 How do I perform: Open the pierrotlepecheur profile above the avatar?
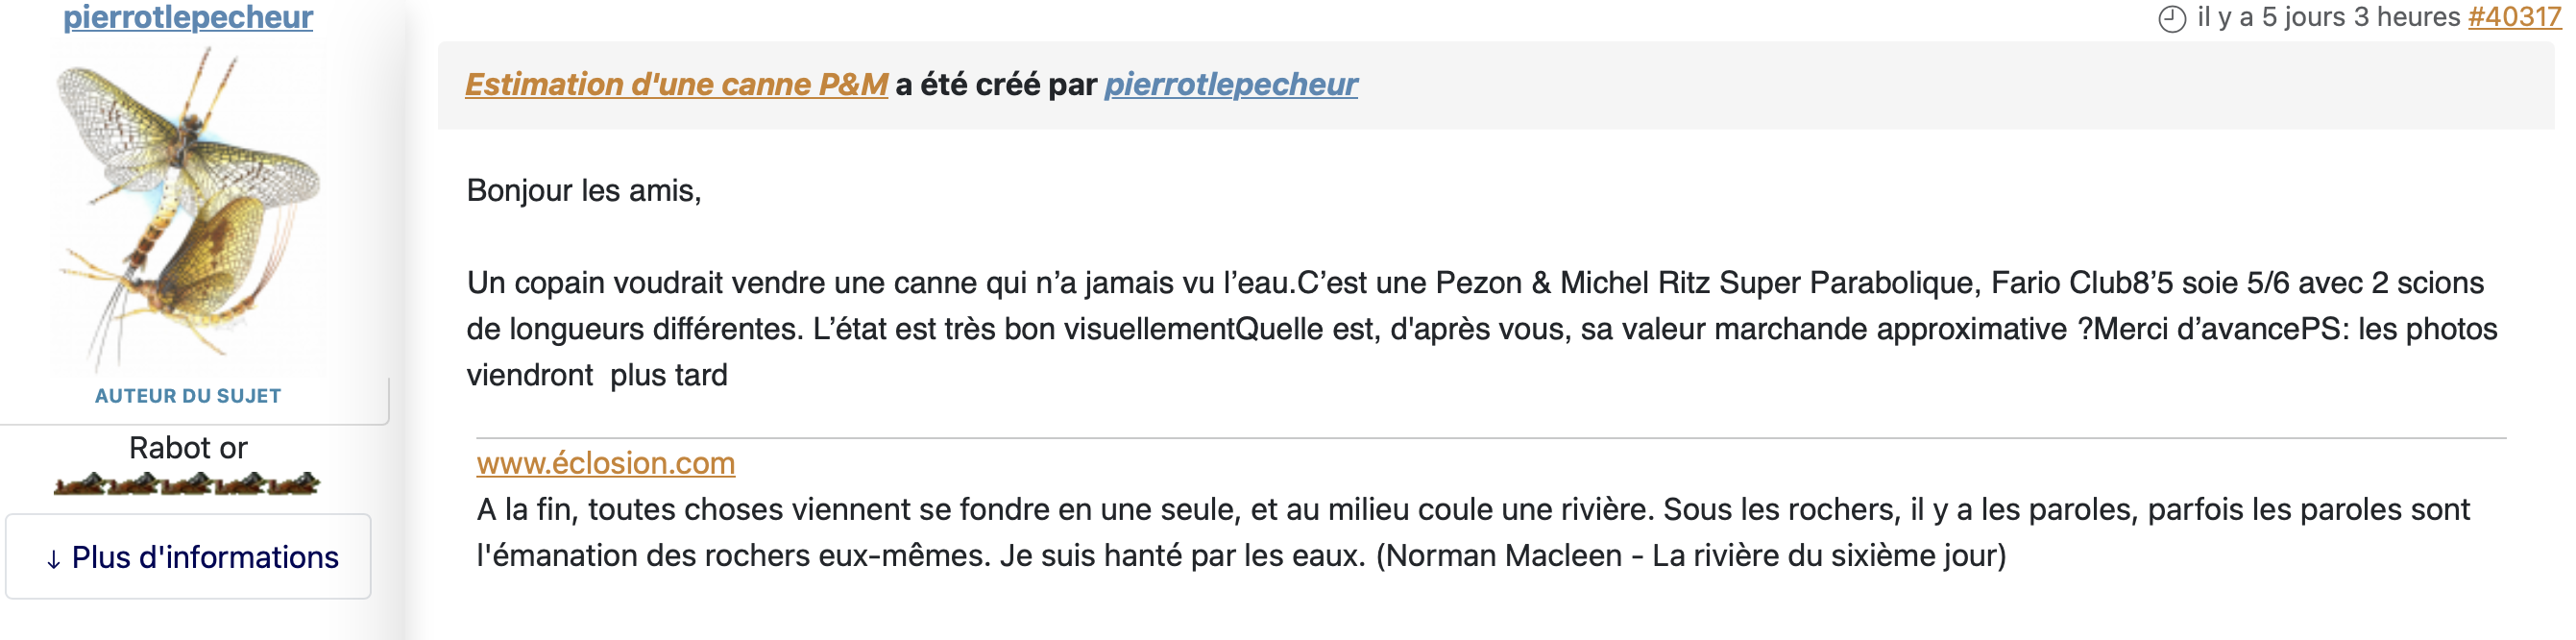[188, 17]
